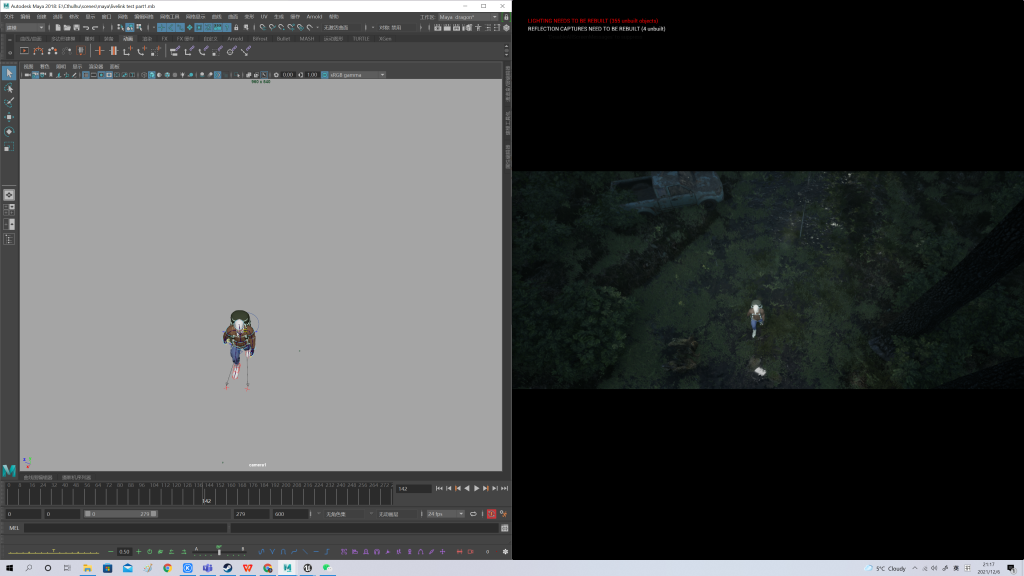
Task: Click the Set Key shelf icon
Action: click(99, 50)
